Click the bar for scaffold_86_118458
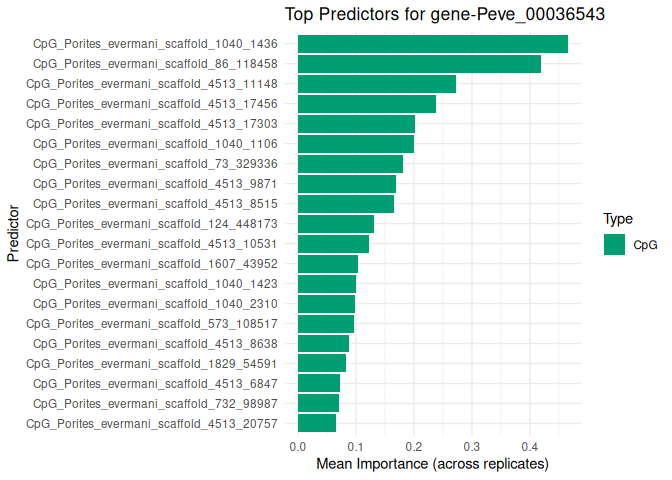The image size is (672, 480). [x=419, y=64]
